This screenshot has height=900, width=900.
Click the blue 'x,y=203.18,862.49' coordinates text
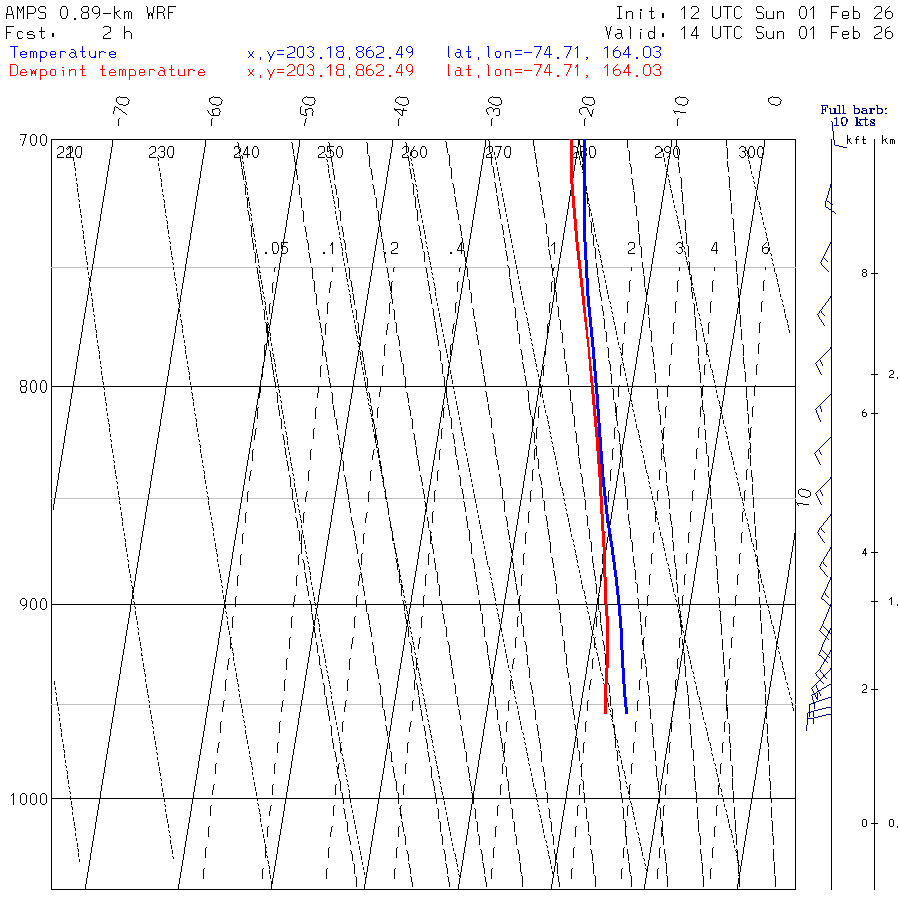[x=330, y=53]
